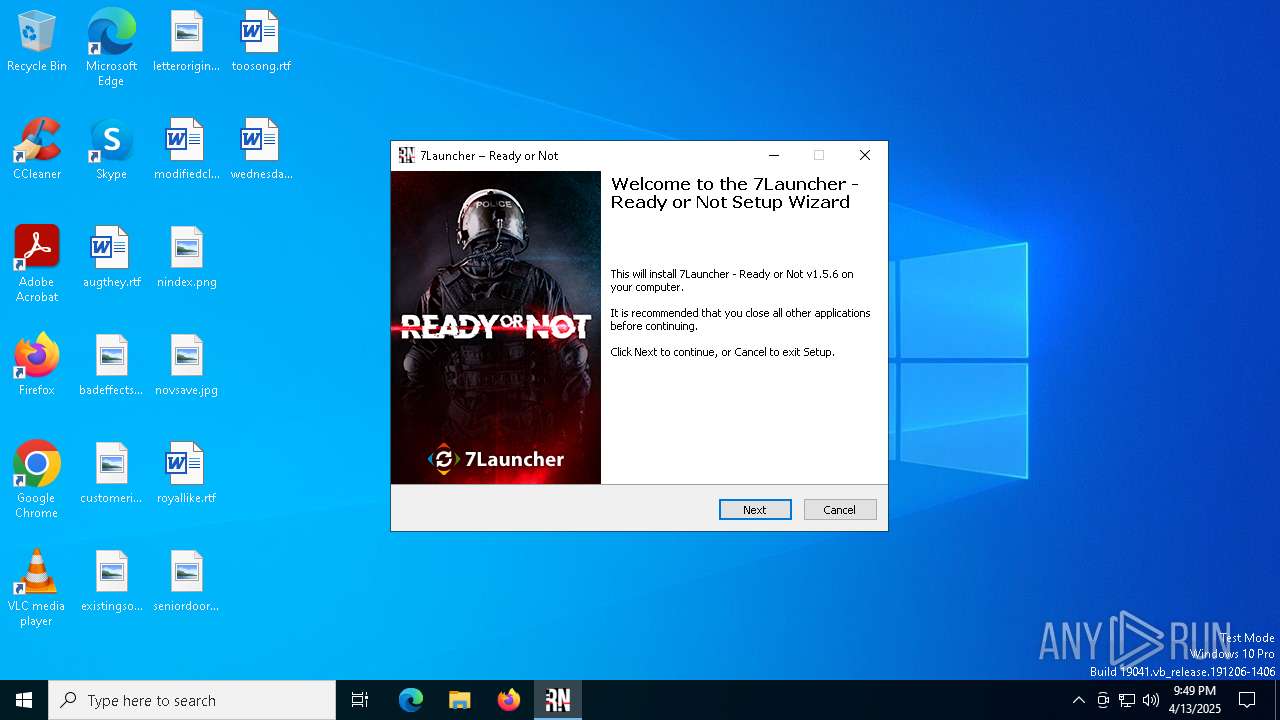Select the badeffects image file
The height and width of the screenshot is (720, 1280).
(x=111, y=366)
